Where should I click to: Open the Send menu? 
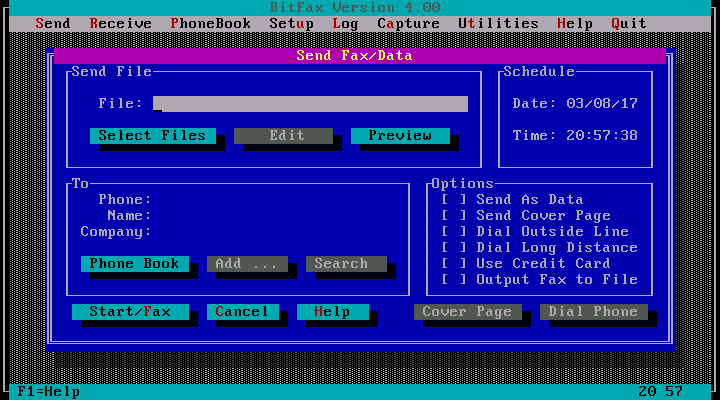click(53, 23)
